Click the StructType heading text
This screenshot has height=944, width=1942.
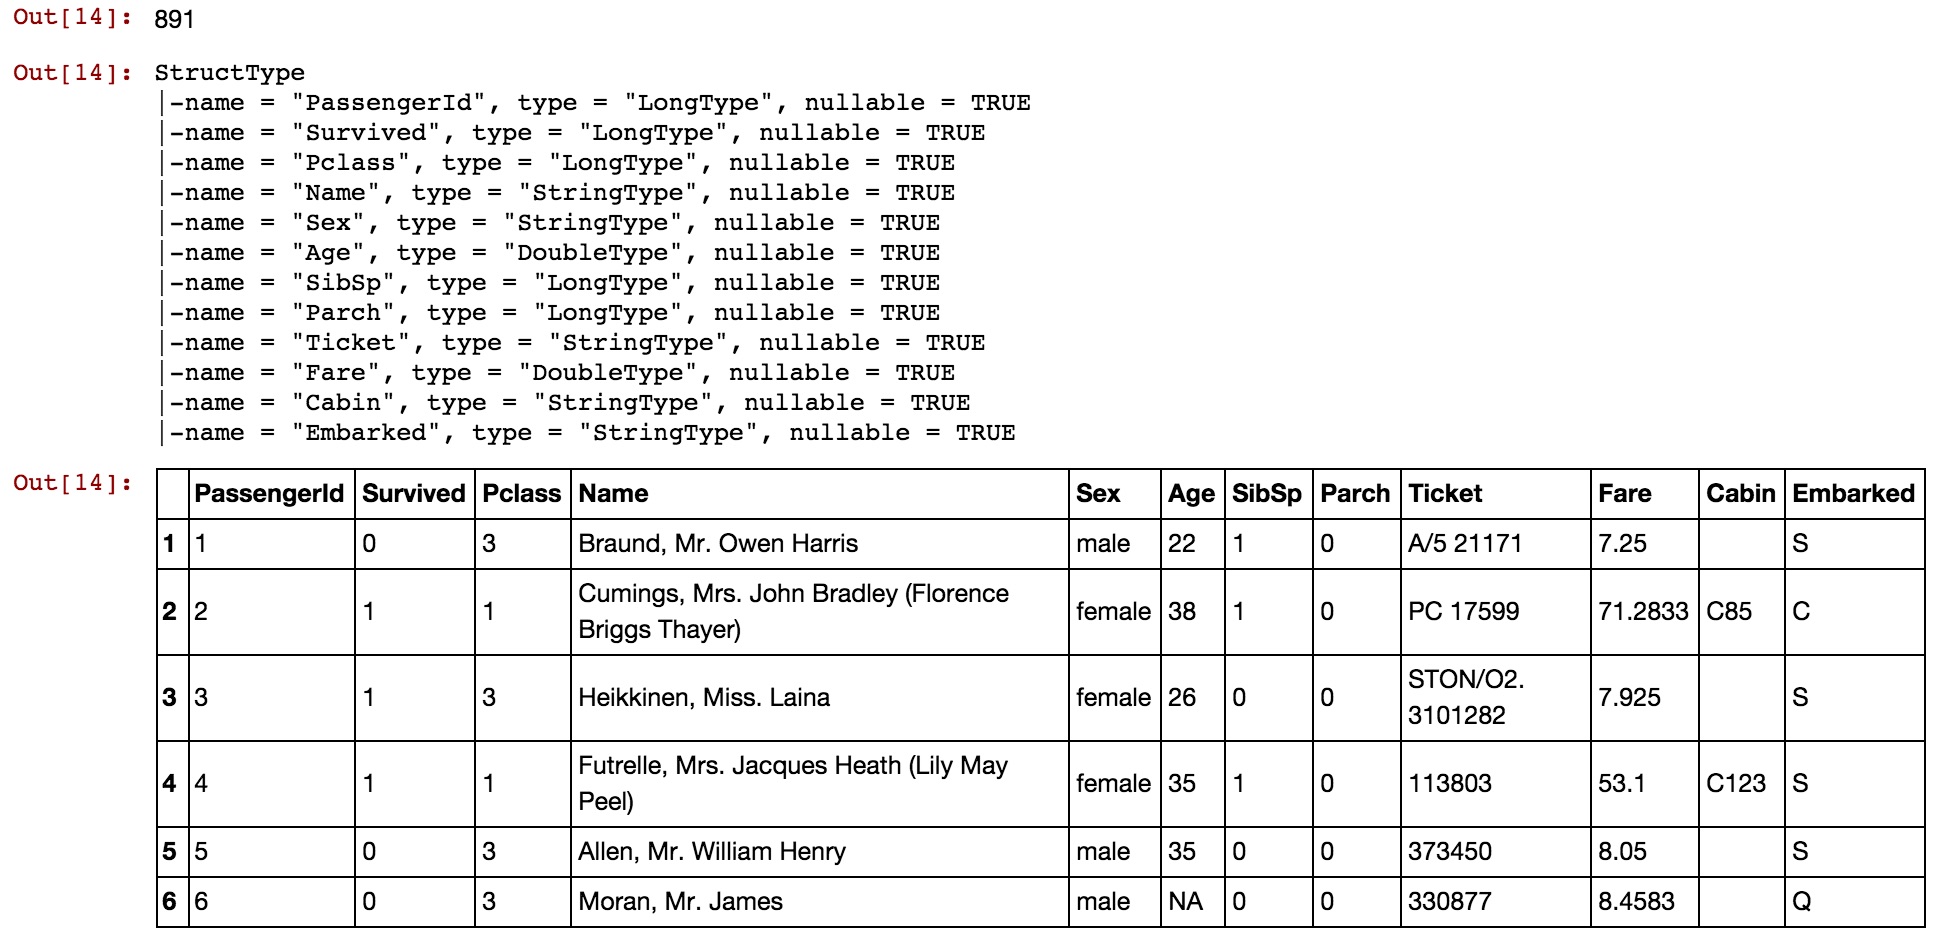[230, 73]
